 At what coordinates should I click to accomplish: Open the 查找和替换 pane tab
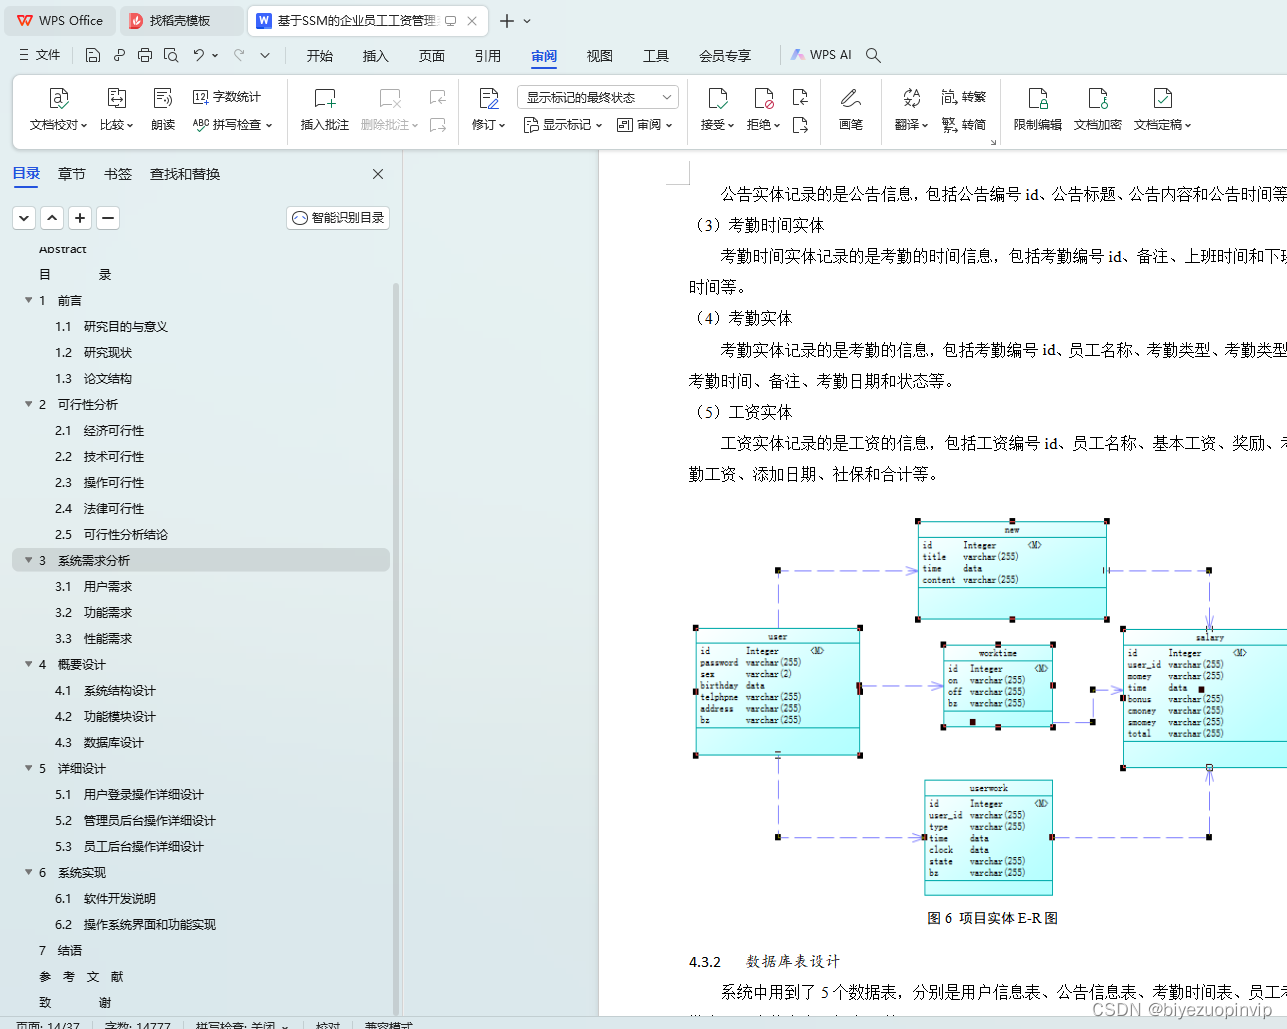click(185, 174)
